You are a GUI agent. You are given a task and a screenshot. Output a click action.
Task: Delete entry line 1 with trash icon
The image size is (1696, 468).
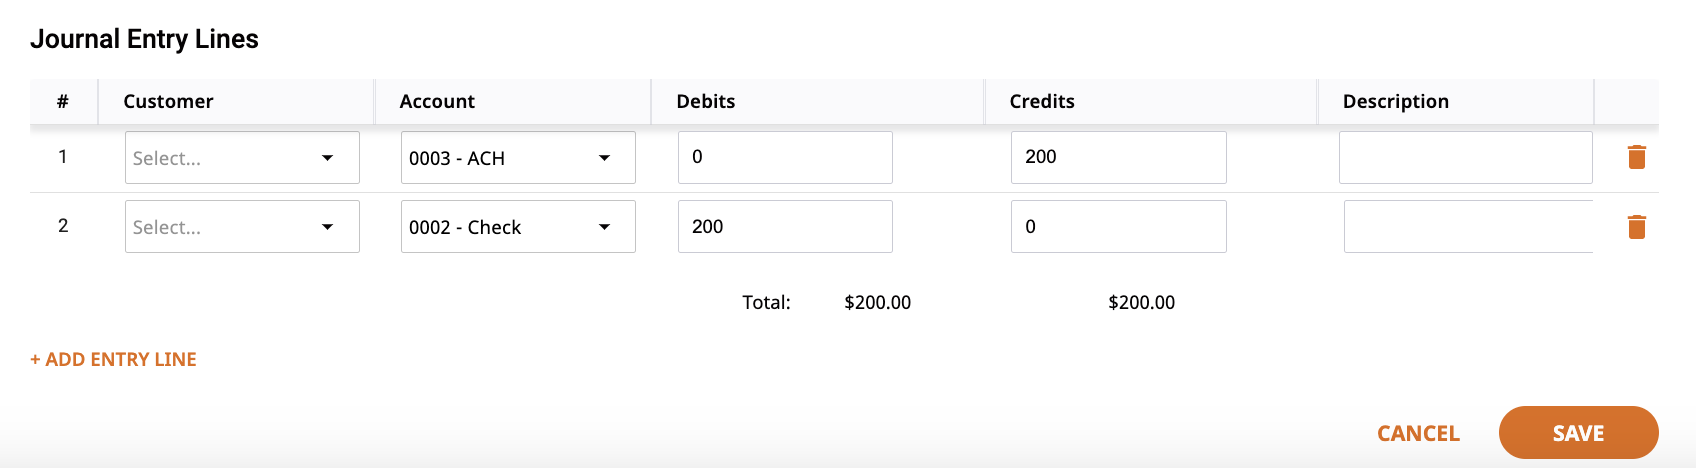click(x=1636, y=157)
